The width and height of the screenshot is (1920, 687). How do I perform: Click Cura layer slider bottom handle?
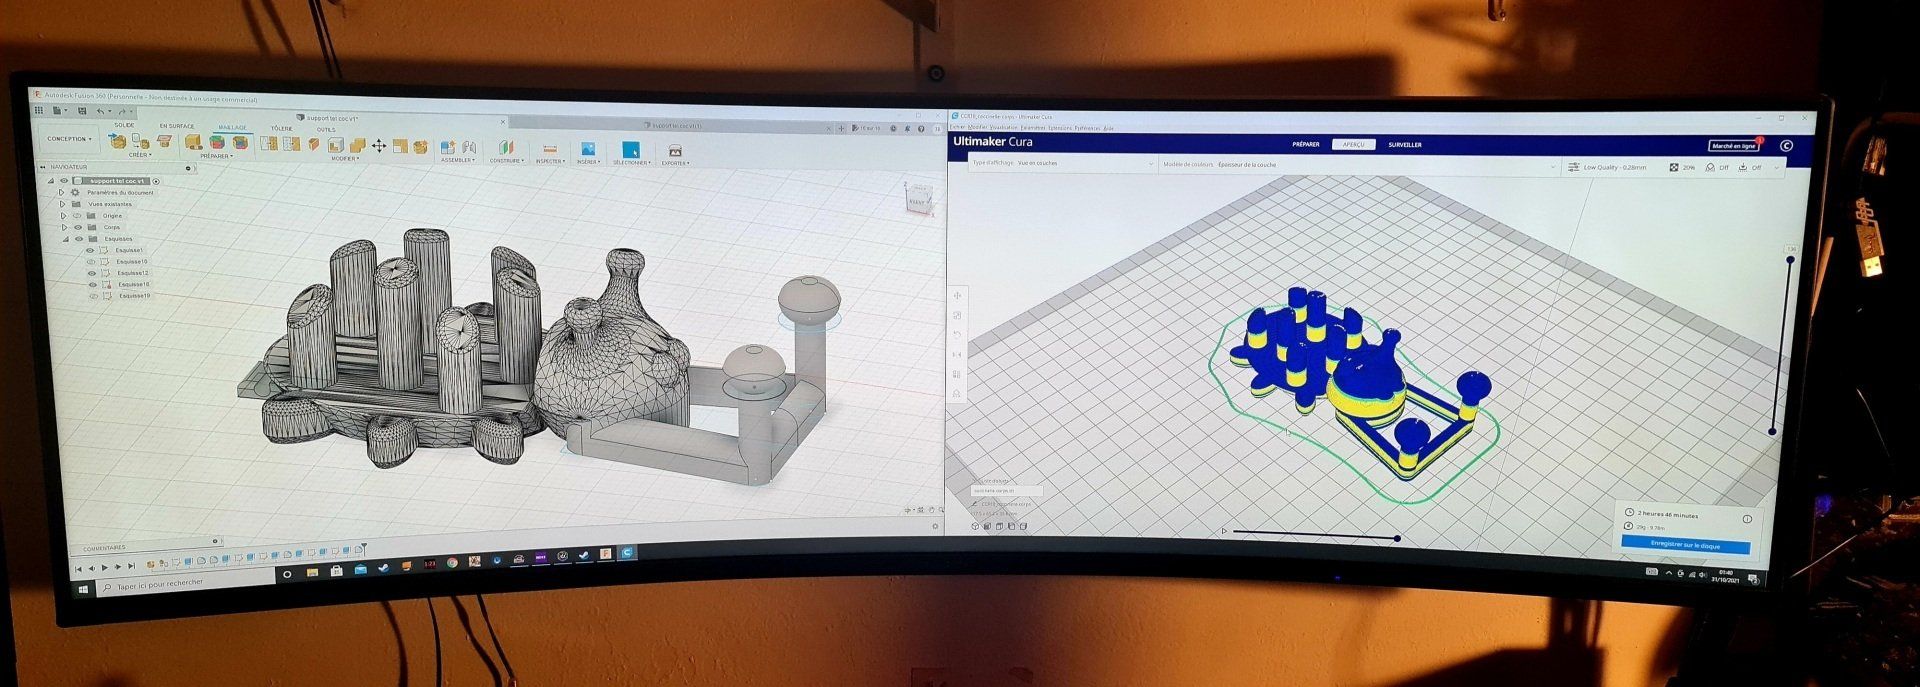click(x=1772, y=431)
